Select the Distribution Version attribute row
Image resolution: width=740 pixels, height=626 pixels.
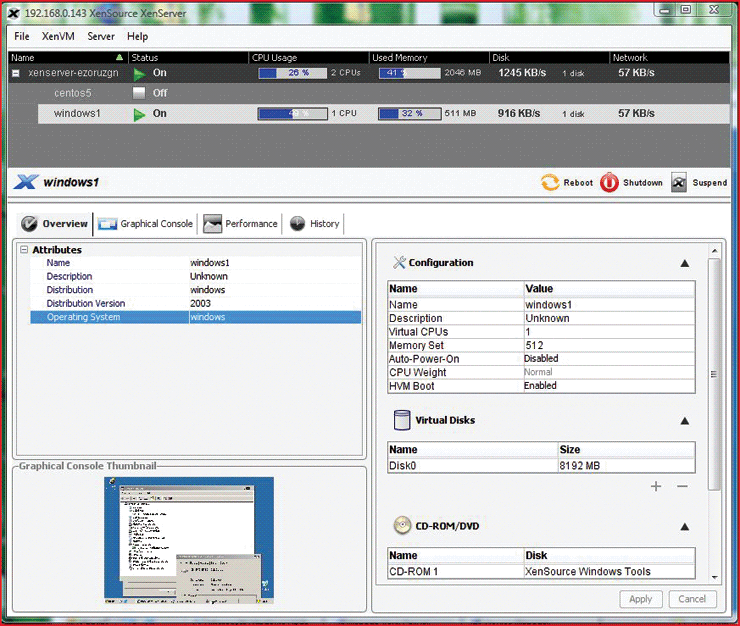[196, 304]
